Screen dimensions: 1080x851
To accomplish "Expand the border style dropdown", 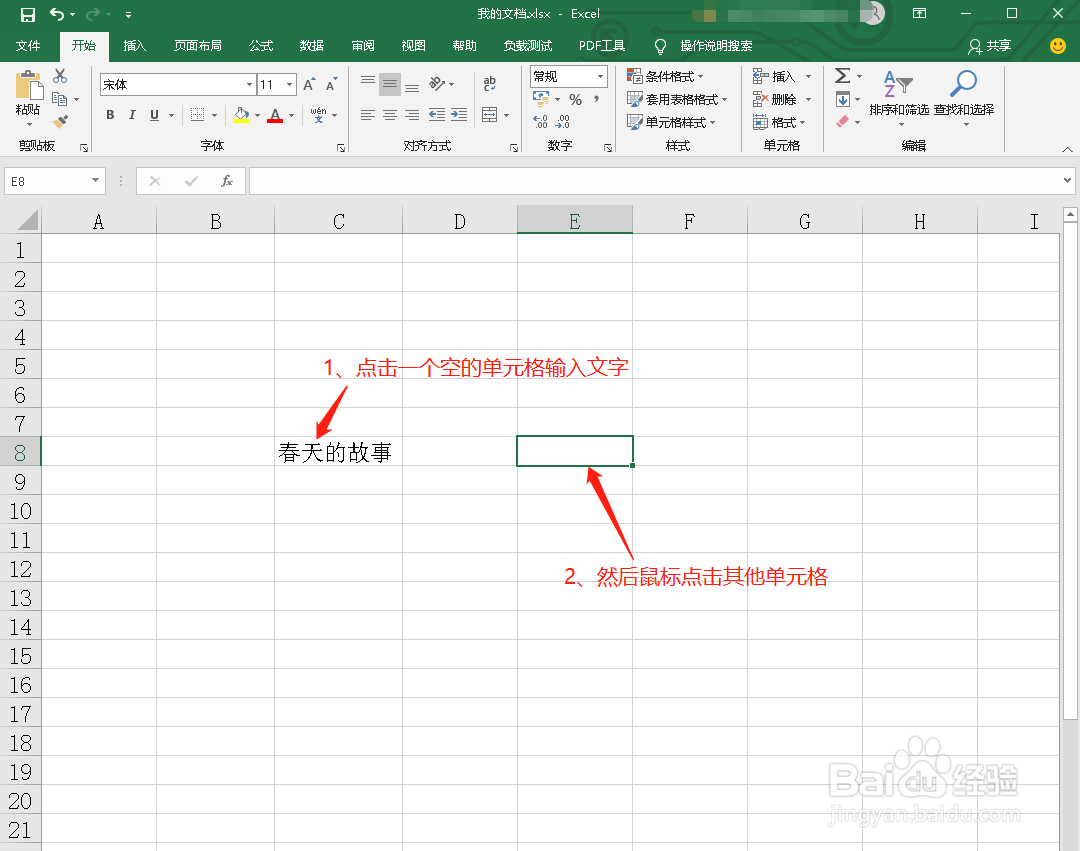I will [x=212, y=115].
